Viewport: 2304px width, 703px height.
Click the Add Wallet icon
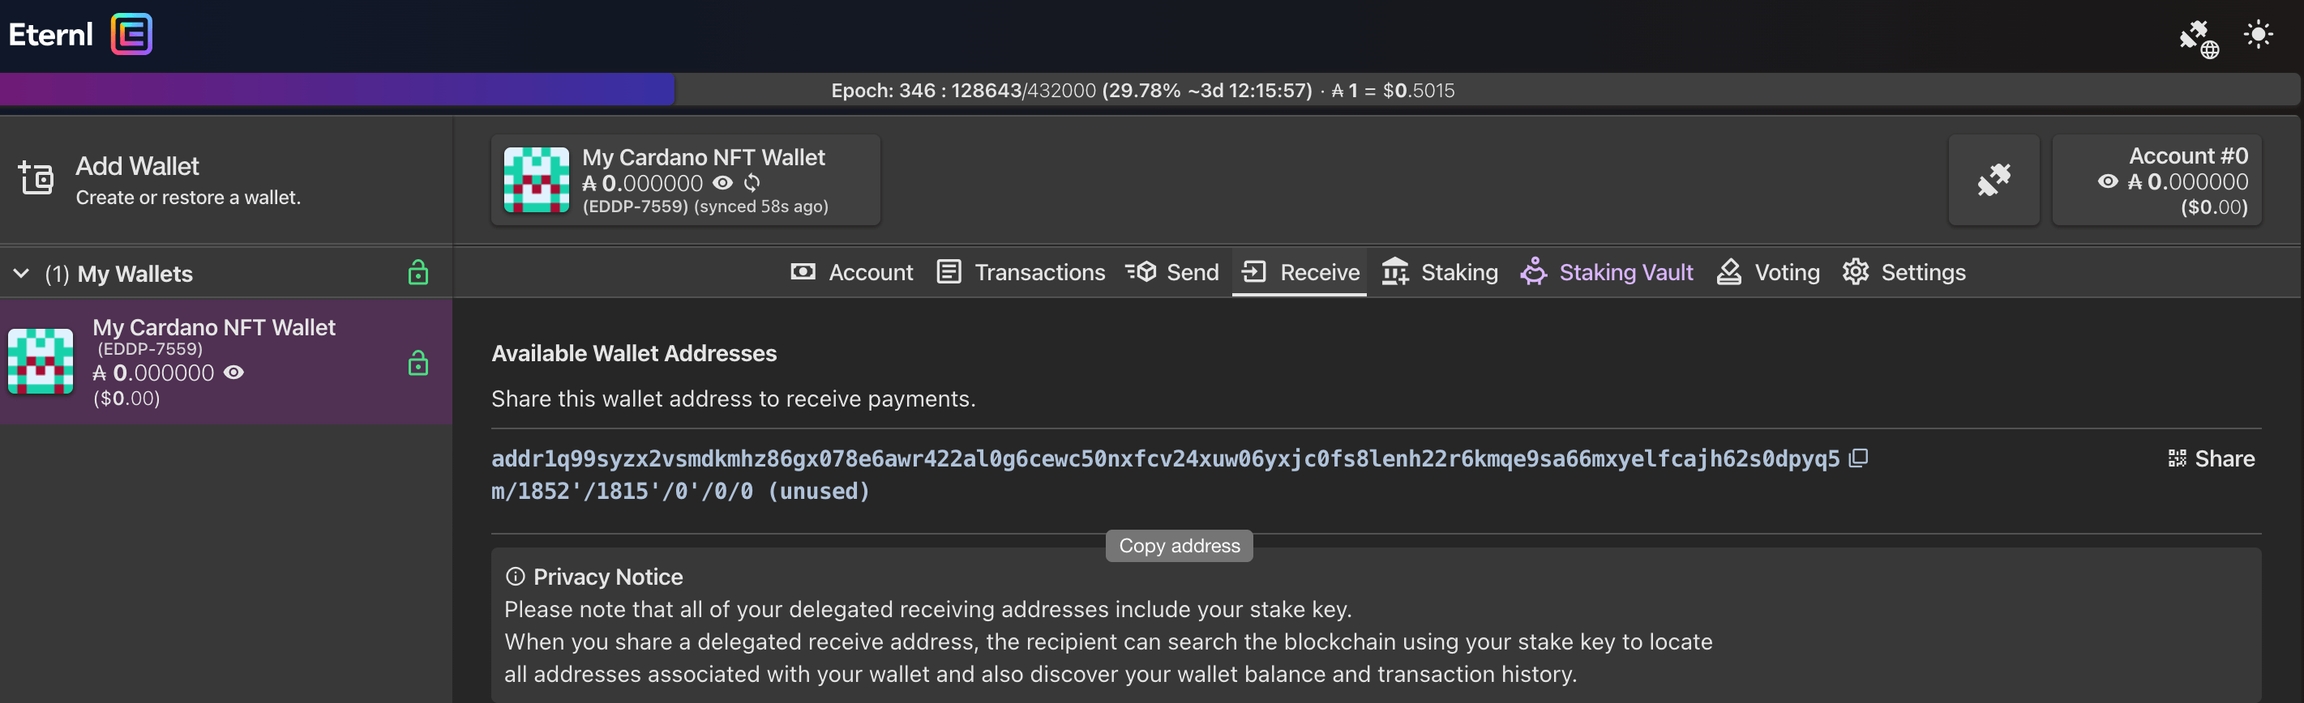(36, 178)
